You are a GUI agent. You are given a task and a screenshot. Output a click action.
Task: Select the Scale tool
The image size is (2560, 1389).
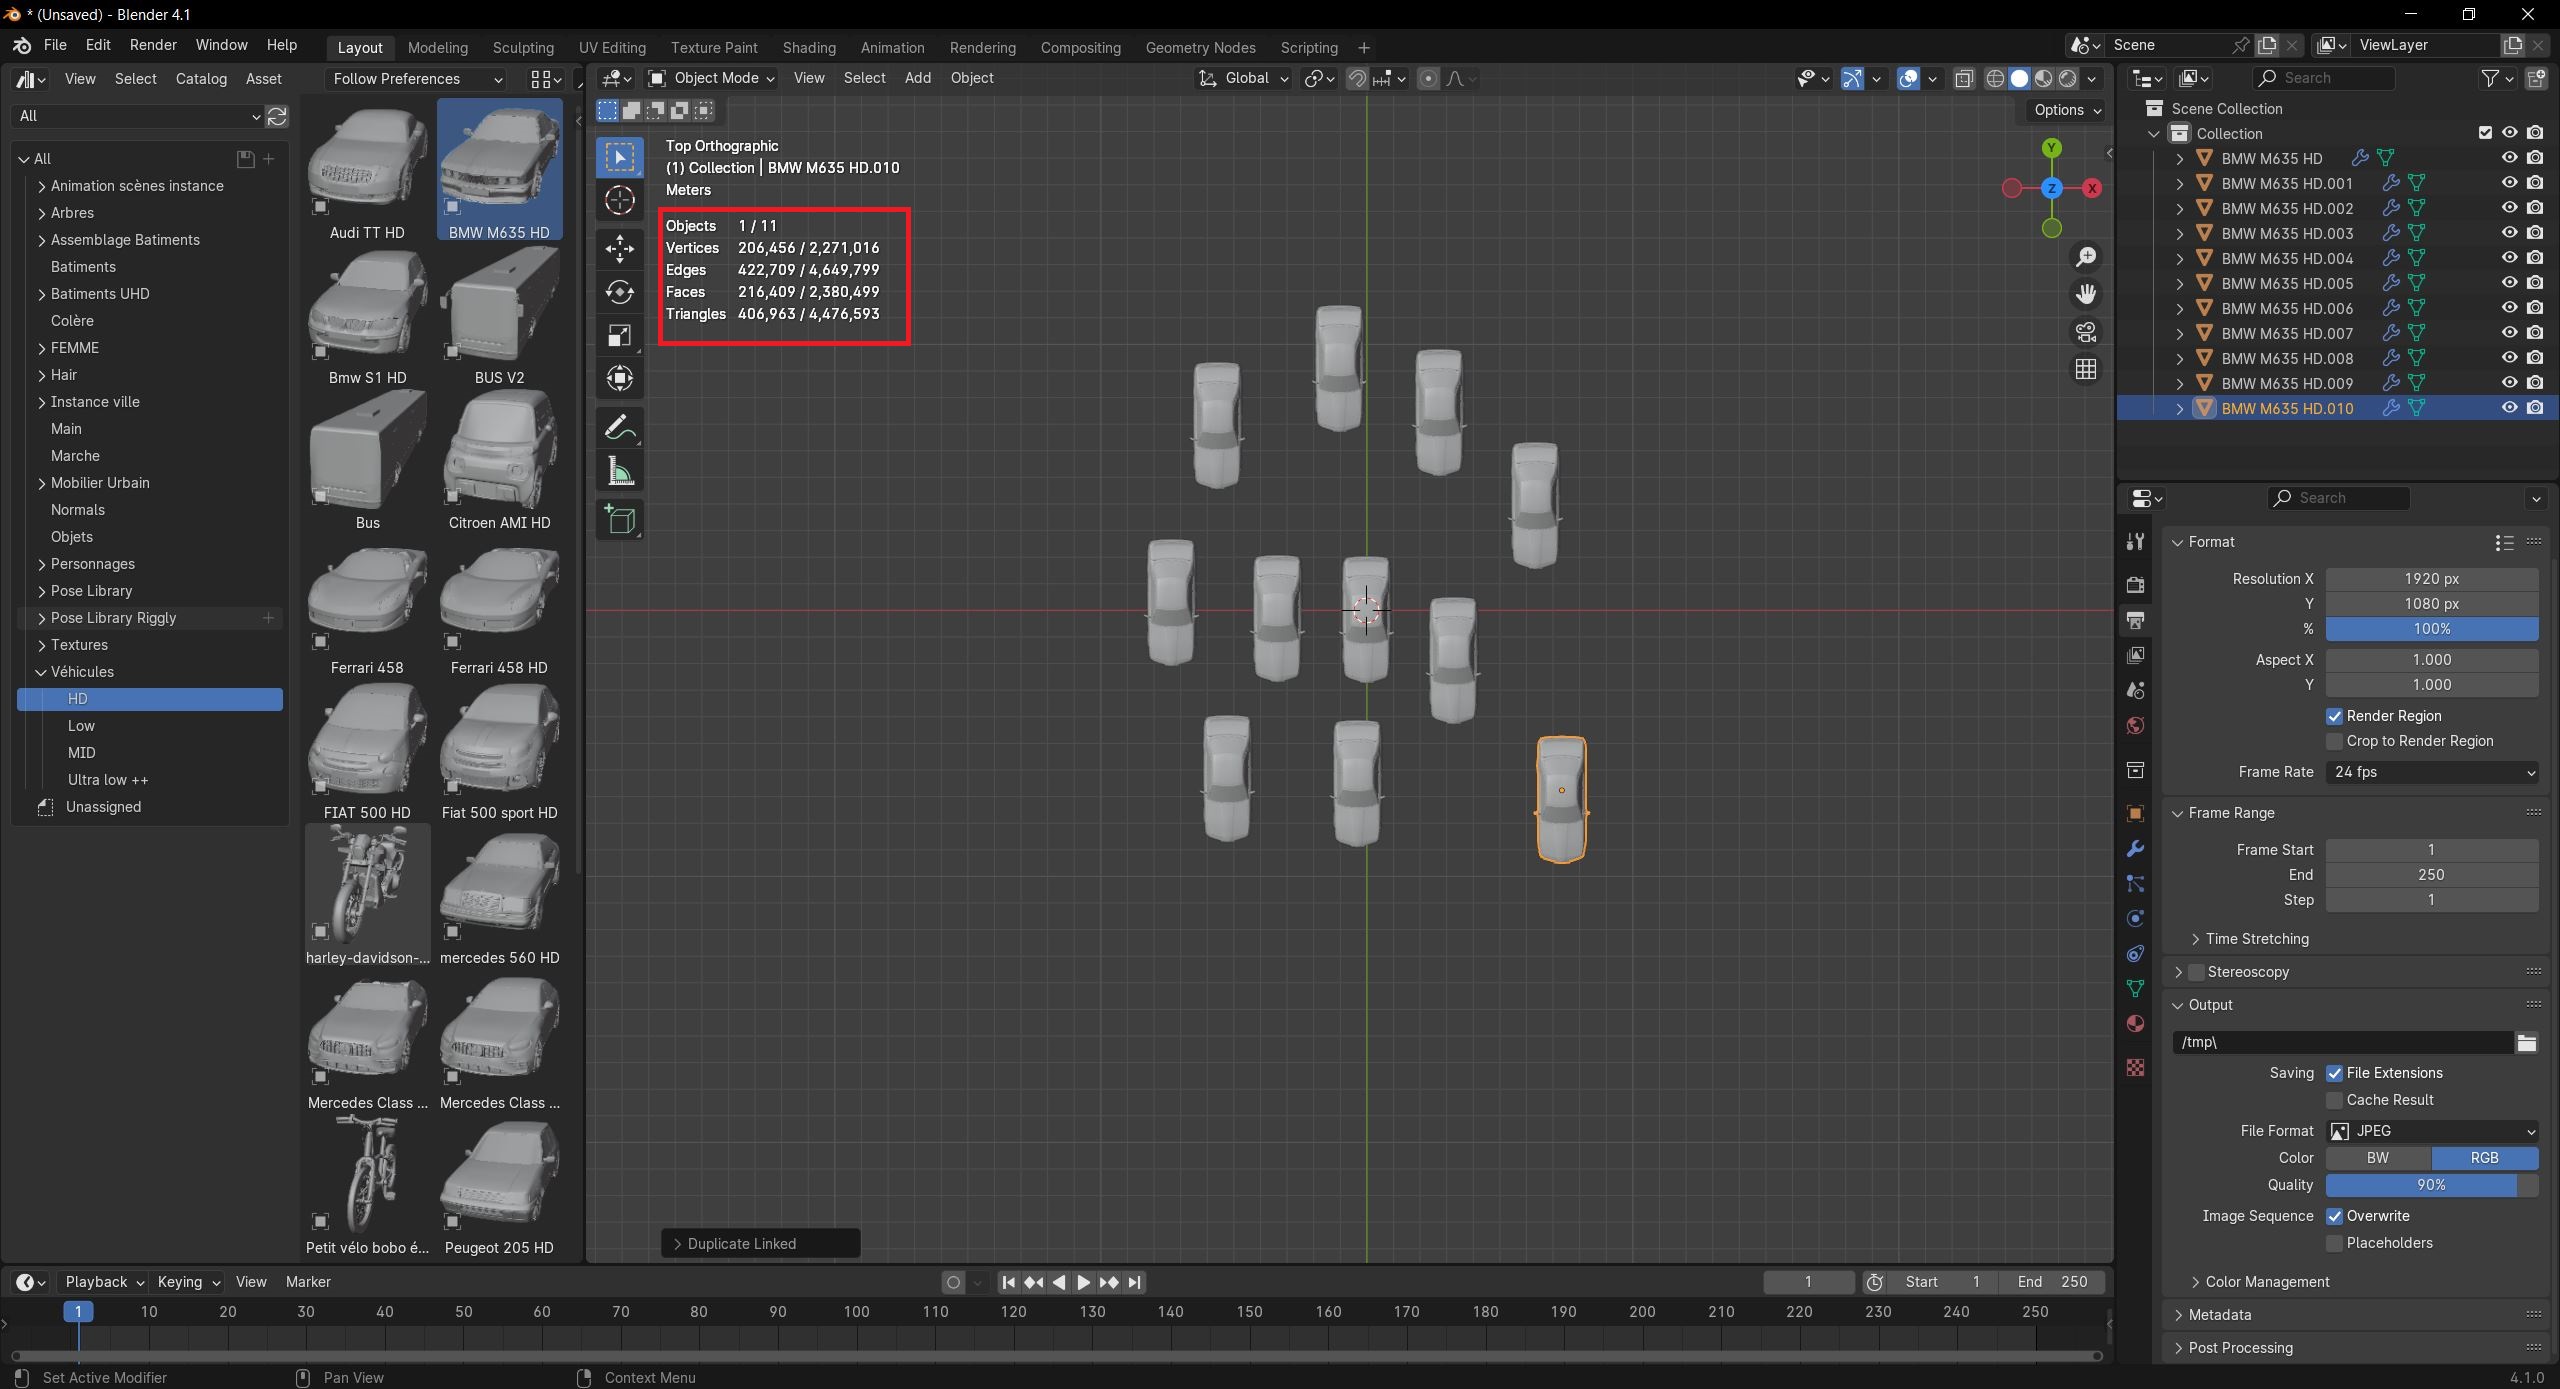tap(620, 335)
